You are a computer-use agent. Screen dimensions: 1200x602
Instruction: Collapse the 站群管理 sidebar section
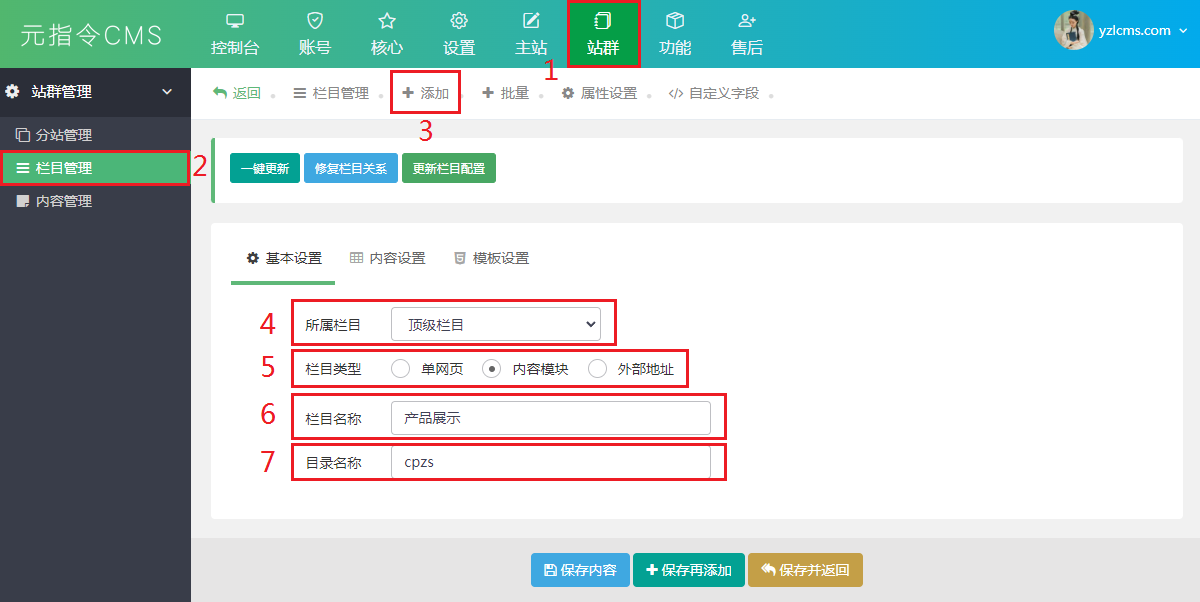click(167, 92)
